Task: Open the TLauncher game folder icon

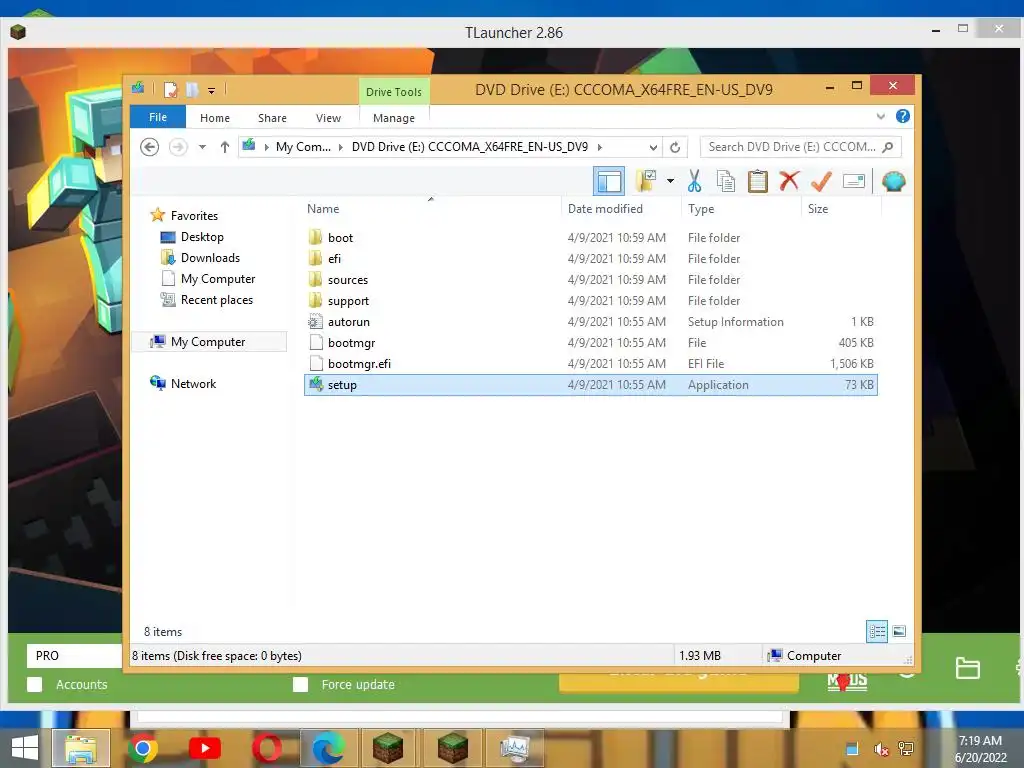Action: click(x=967, y=668)
